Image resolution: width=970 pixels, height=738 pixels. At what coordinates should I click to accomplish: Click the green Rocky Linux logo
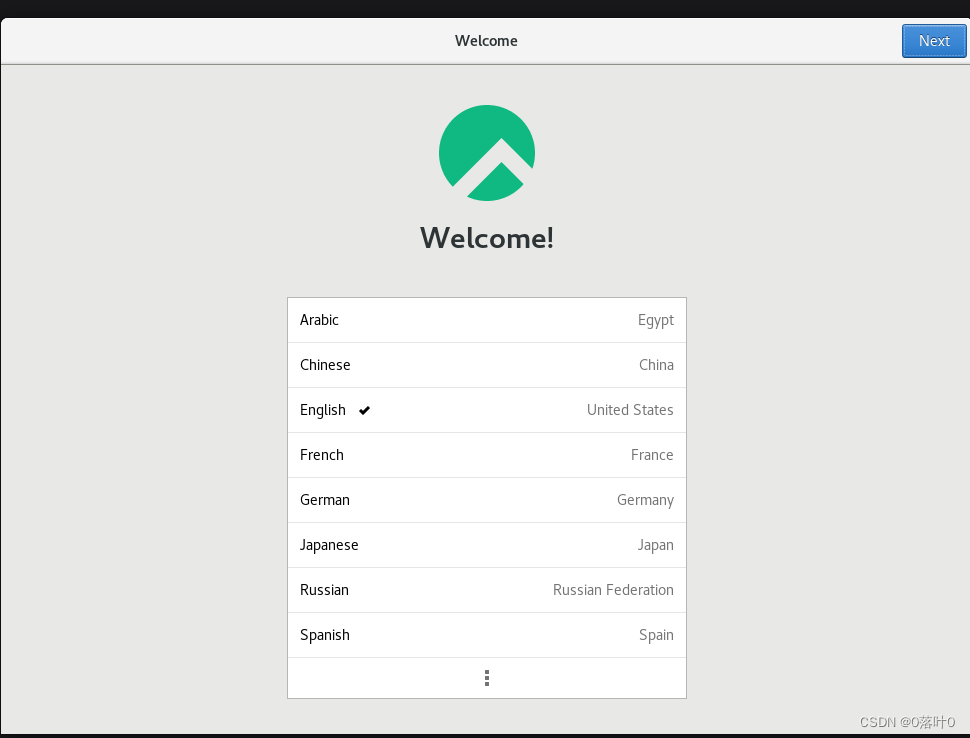point(487,153)
